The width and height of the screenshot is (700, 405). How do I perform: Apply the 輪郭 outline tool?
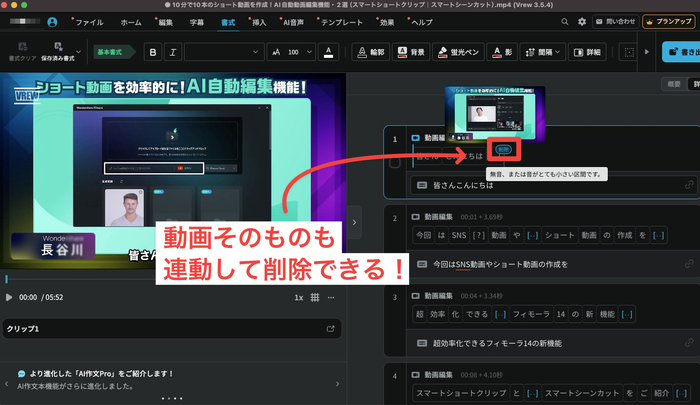[371, 52]
